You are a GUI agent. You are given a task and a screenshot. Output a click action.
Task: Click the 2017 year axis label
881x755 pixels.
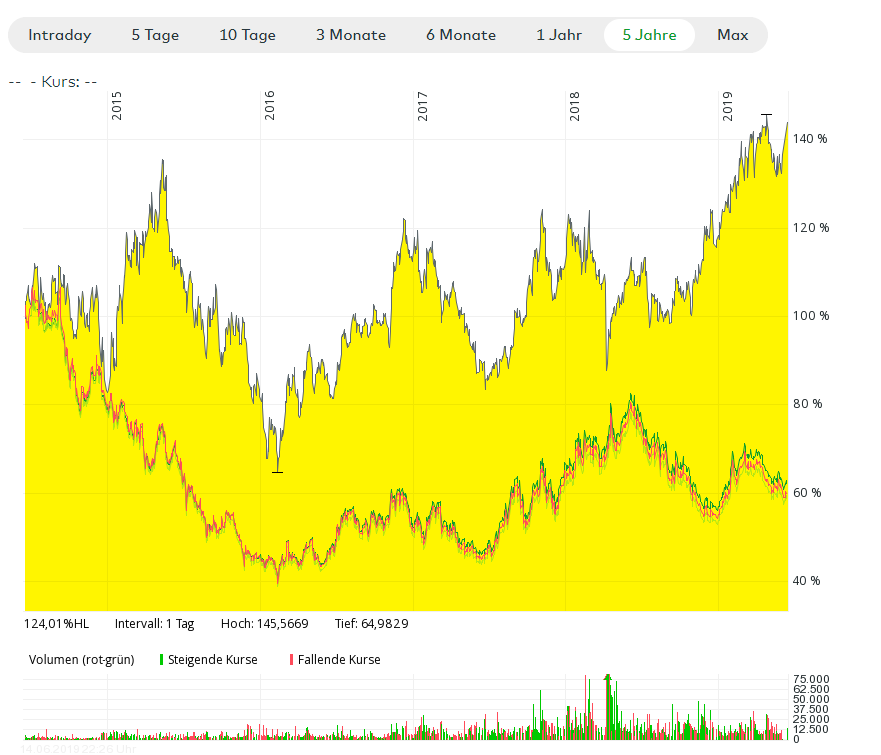pos(423,106)
